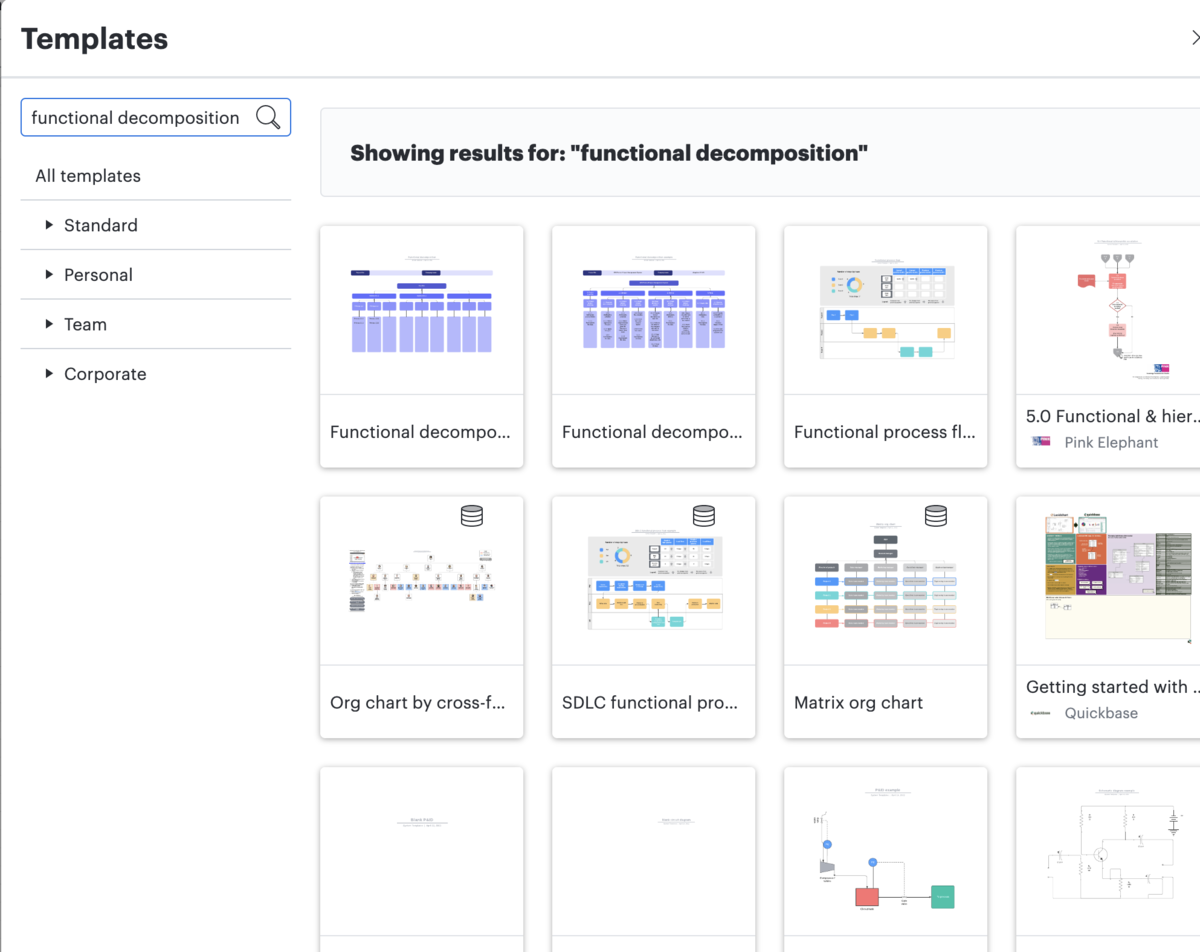
Task: Open the Functional process flow template
Action: [885, 310]
